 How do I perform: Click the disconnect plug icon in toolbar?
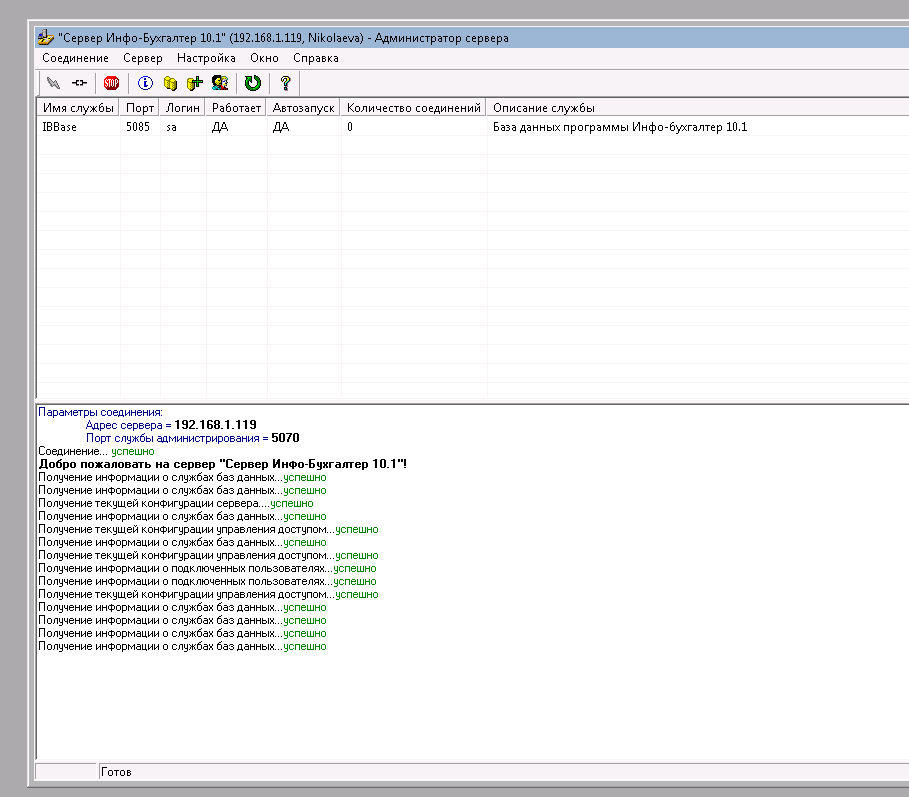point(79,83)
